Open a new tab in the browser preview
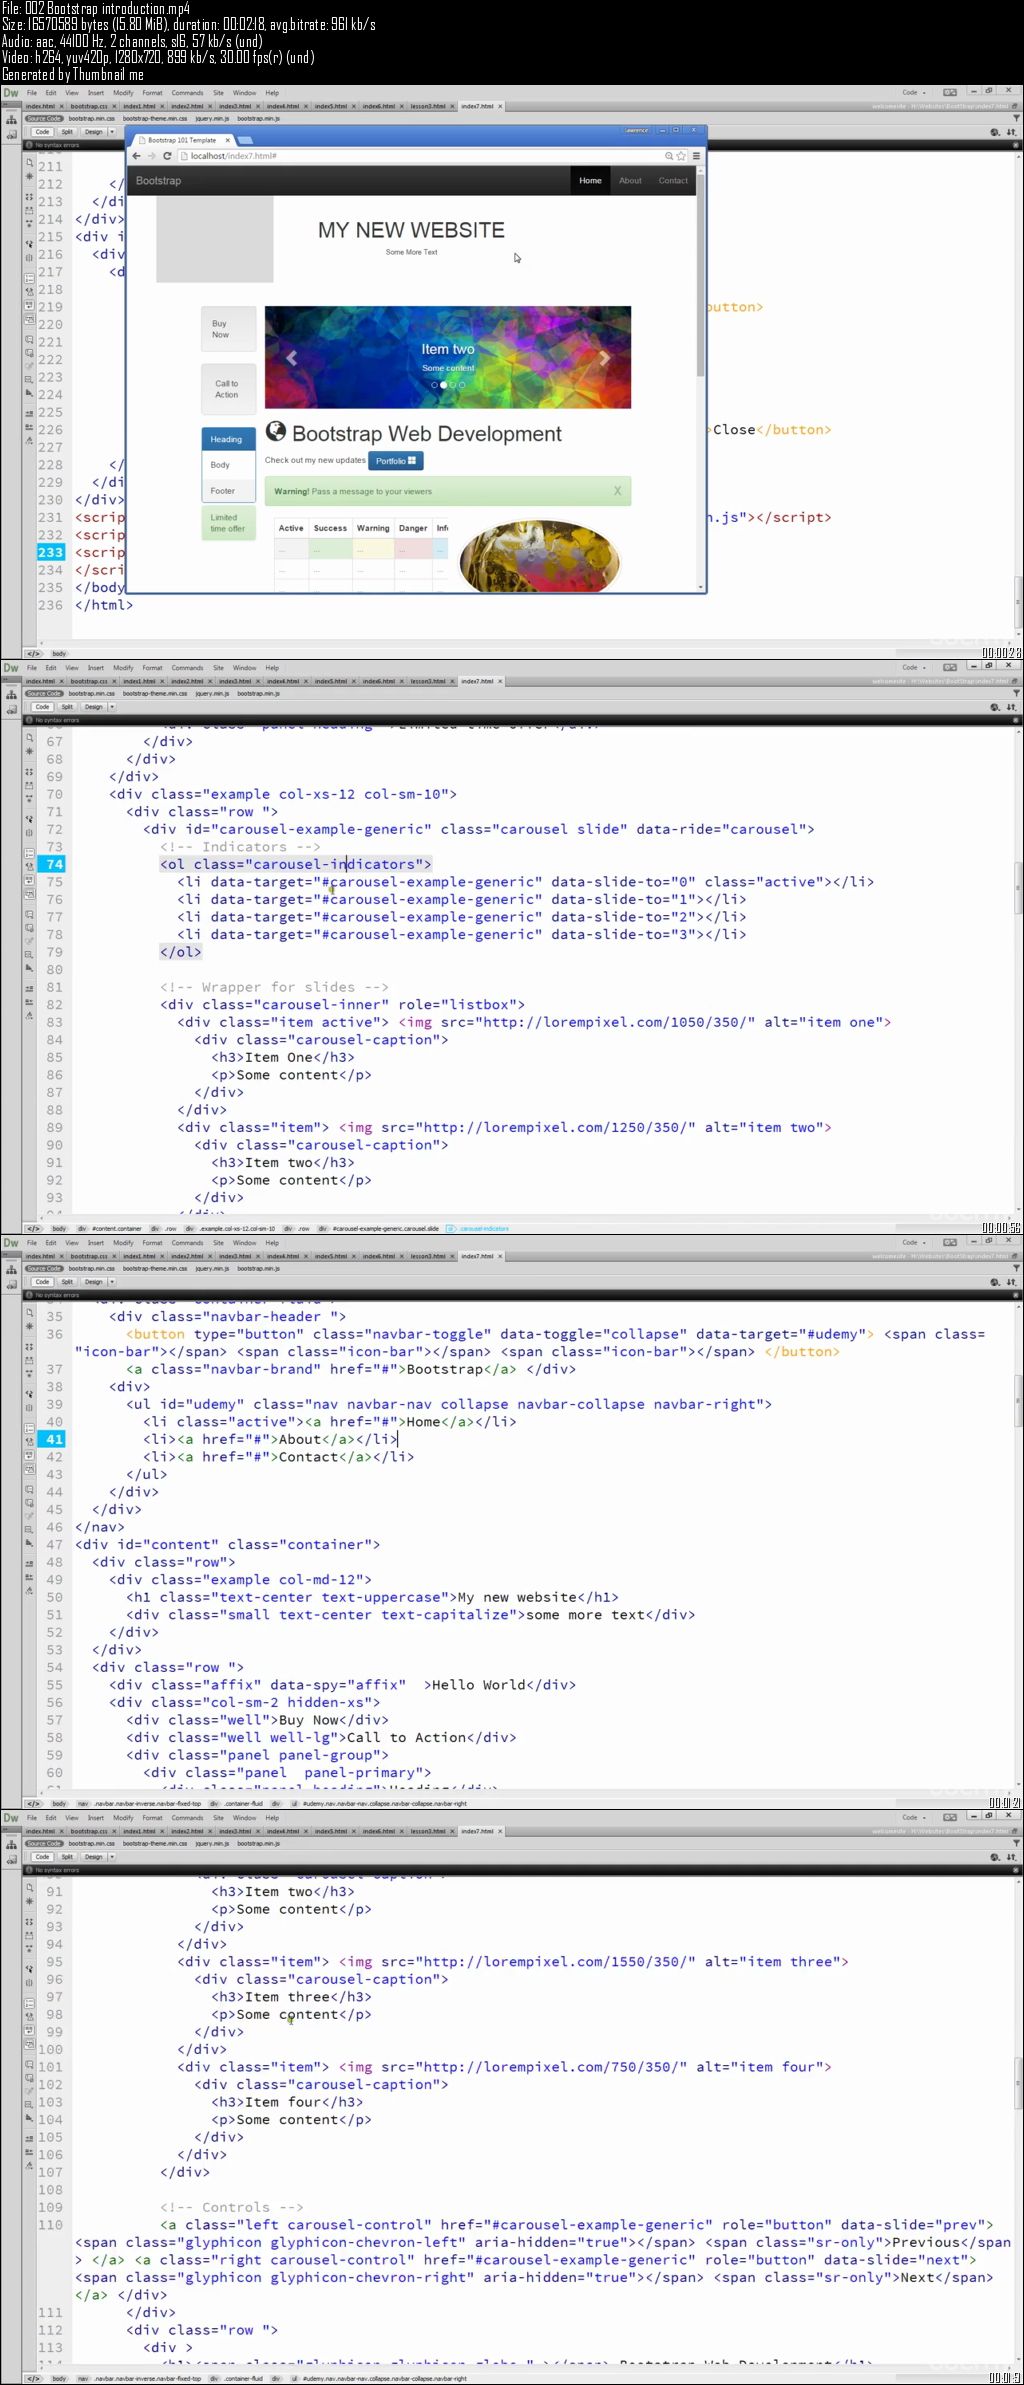The image size is (1024, 2385). [x=245, y=140]
